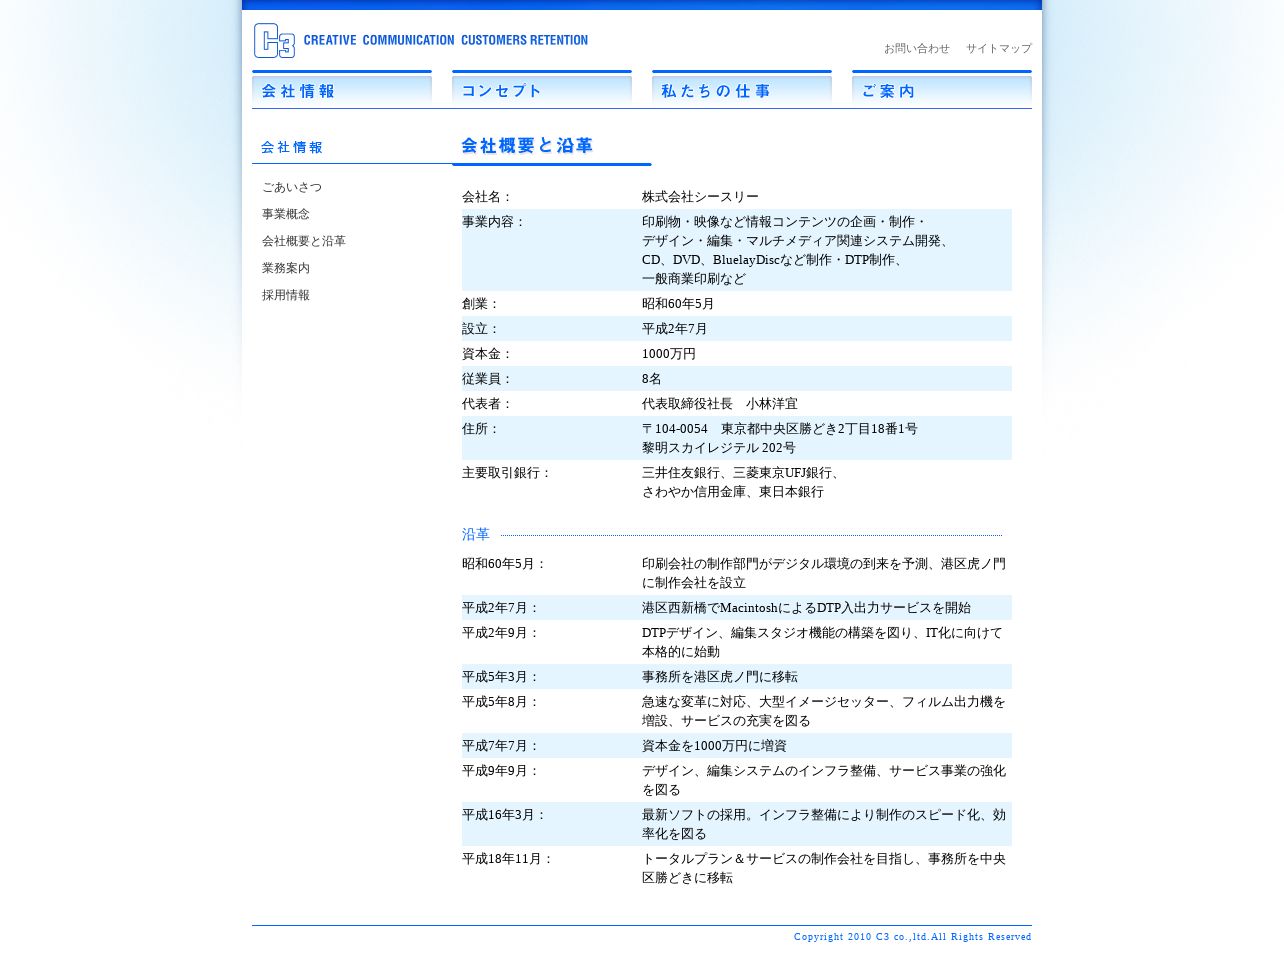The width and height of the screenshot is (1284, 972).
Task: Click the 平成16年3月： history date
Action: [x=505, y=815]
